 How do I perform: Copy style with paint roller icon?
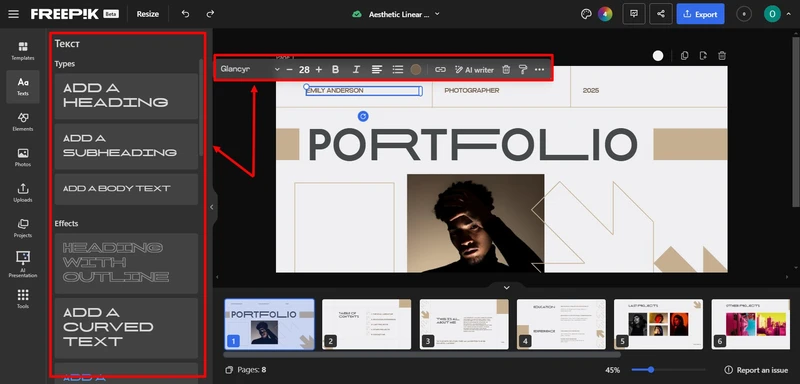(x=522, y=69)
